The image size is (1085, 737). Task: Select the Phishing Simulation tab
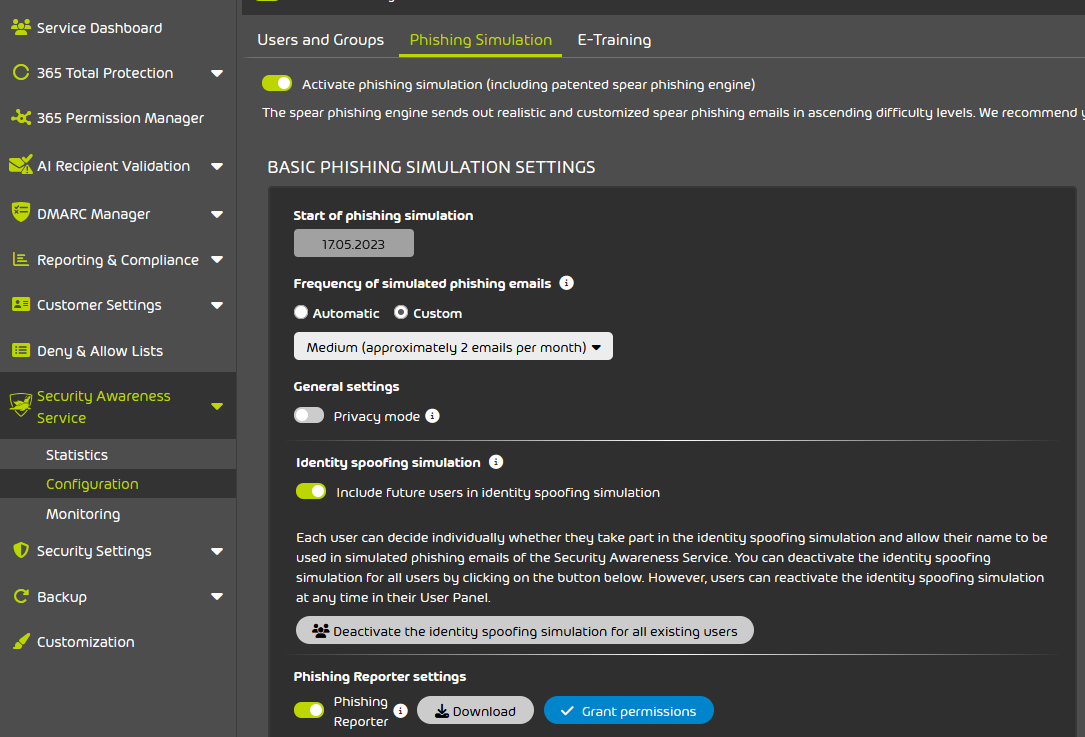(481, 40)
